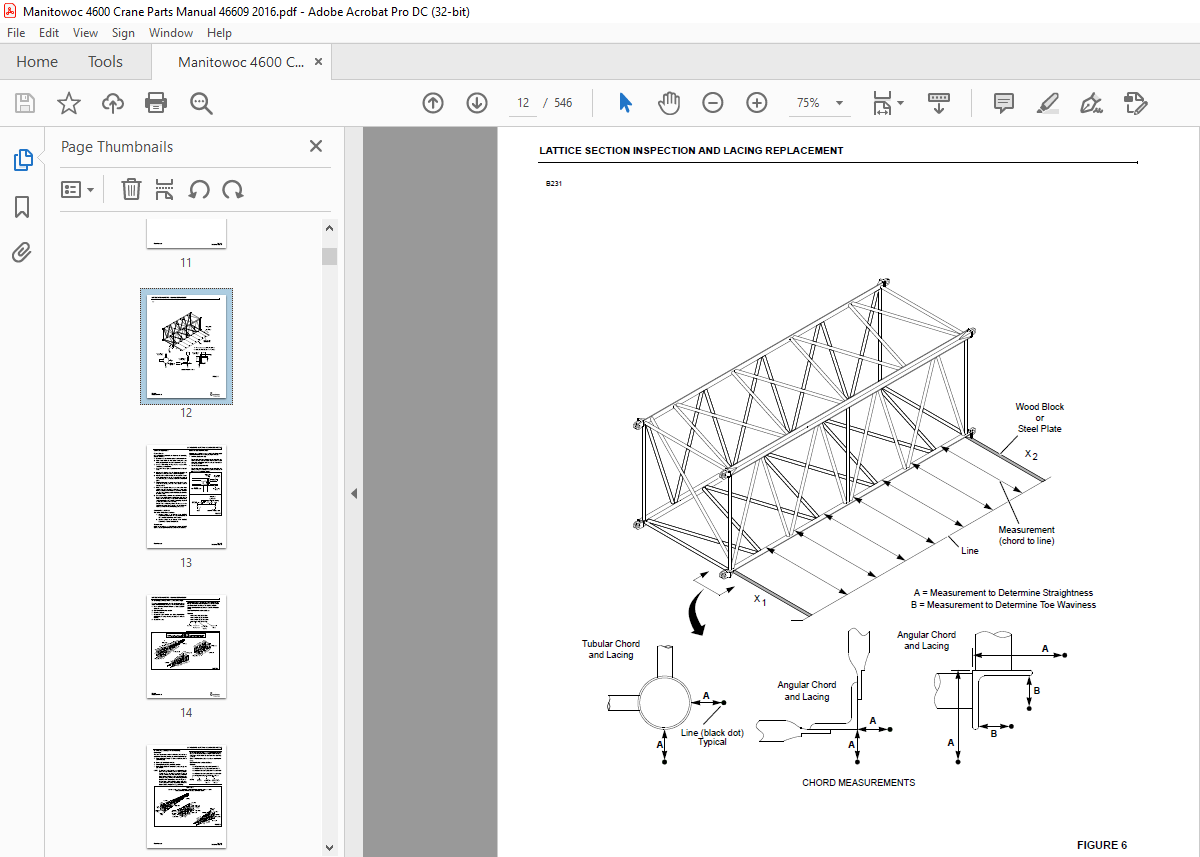Select the page 11 thumbnail
Image resolution: width=1200 pixels, height=857 pixels.
186,233
